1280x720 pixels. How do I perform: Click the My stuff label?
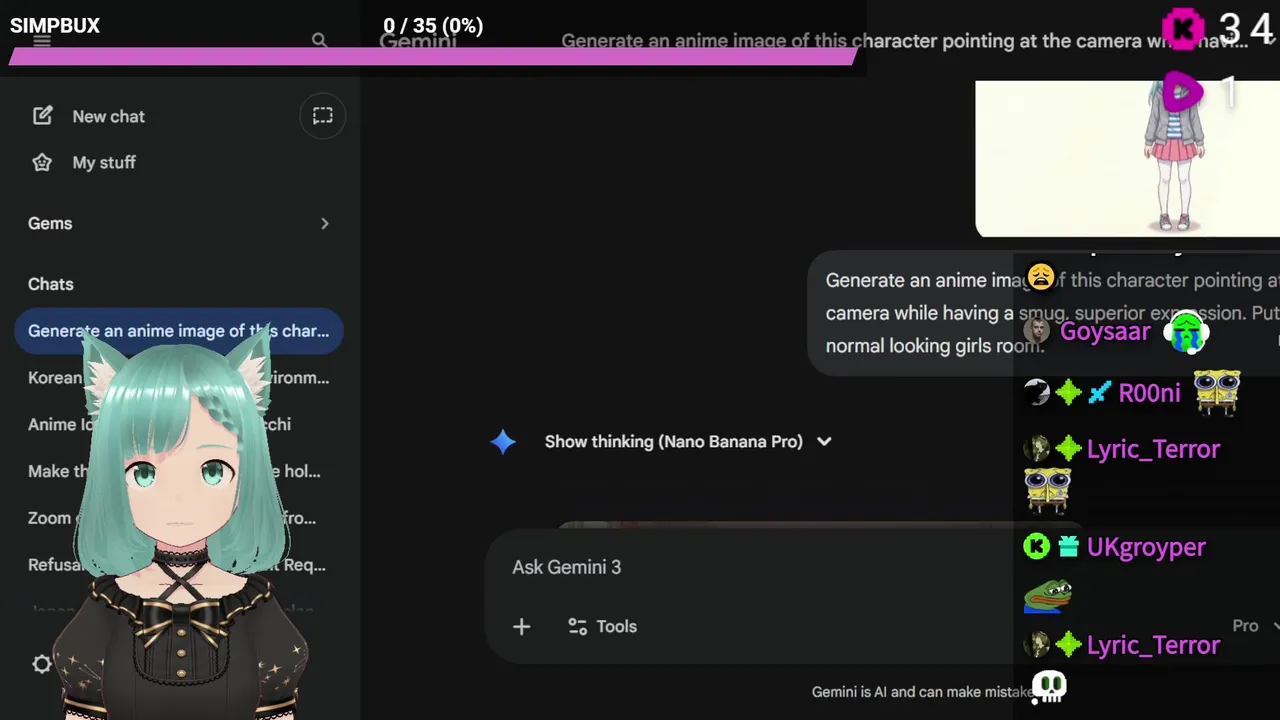[104, 162]
